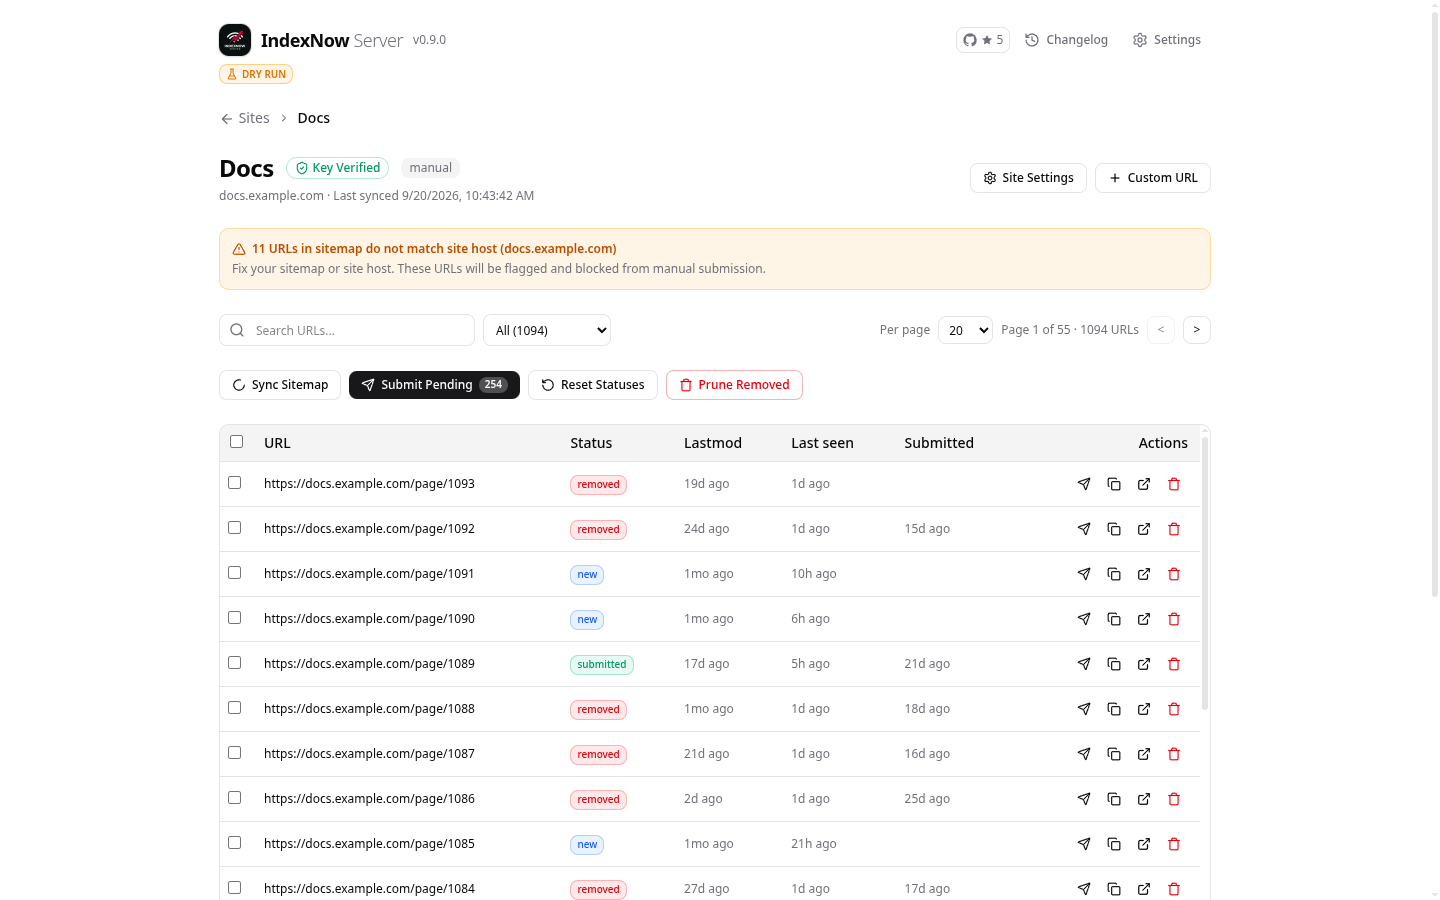Click the Prune Removed button
Viewport: 1440px width, 900px height.
[x=734, y=385]
